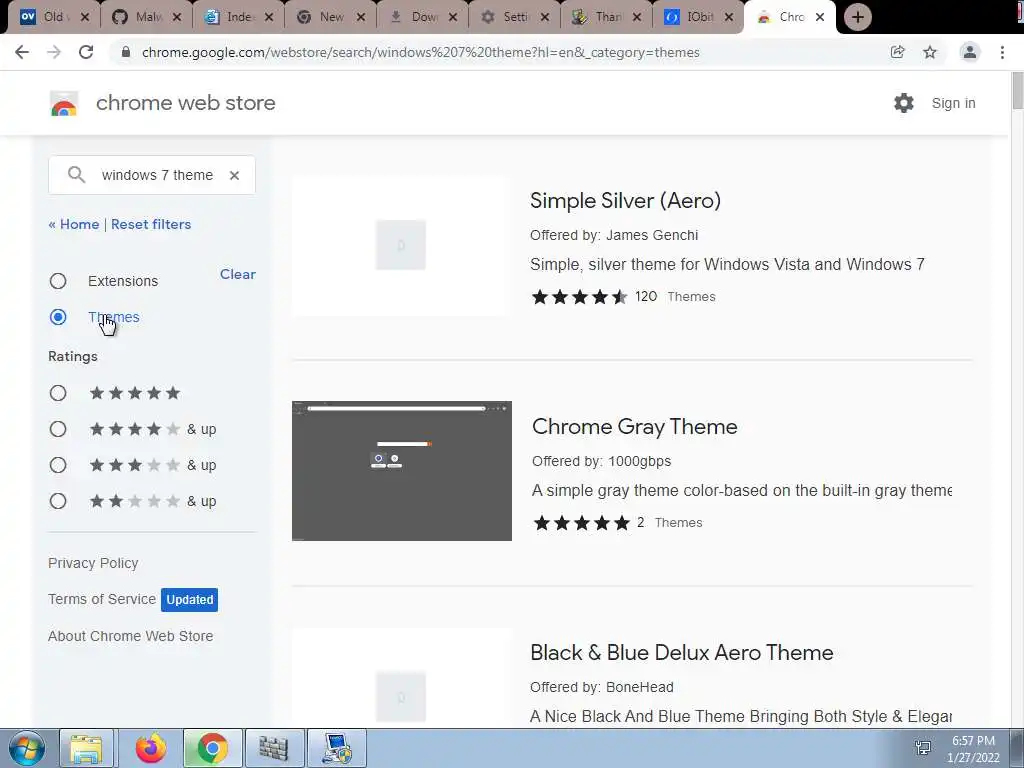Click the network tray icon
The height and width of the screenshot is (768, 1024).
click(923, 748)
